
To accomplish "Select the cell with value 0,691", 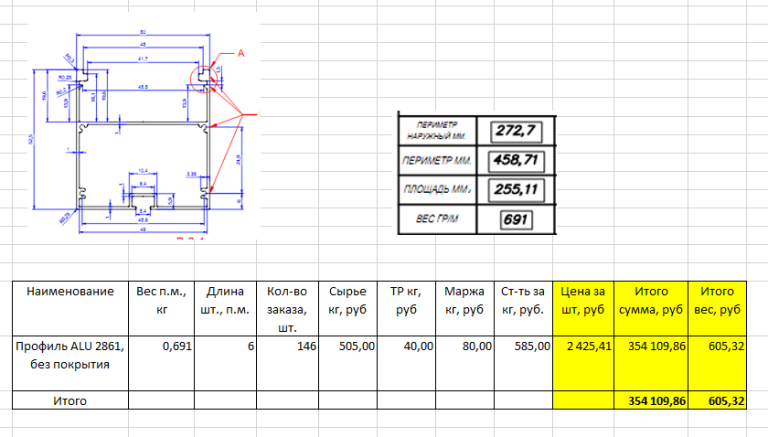I will (161, 364).
